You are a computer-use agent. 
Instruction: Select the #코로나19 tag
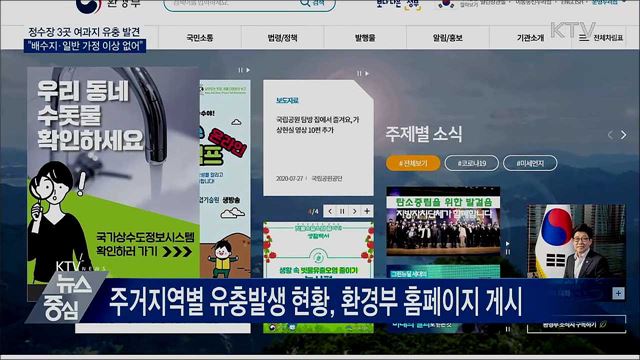point(471,163)
